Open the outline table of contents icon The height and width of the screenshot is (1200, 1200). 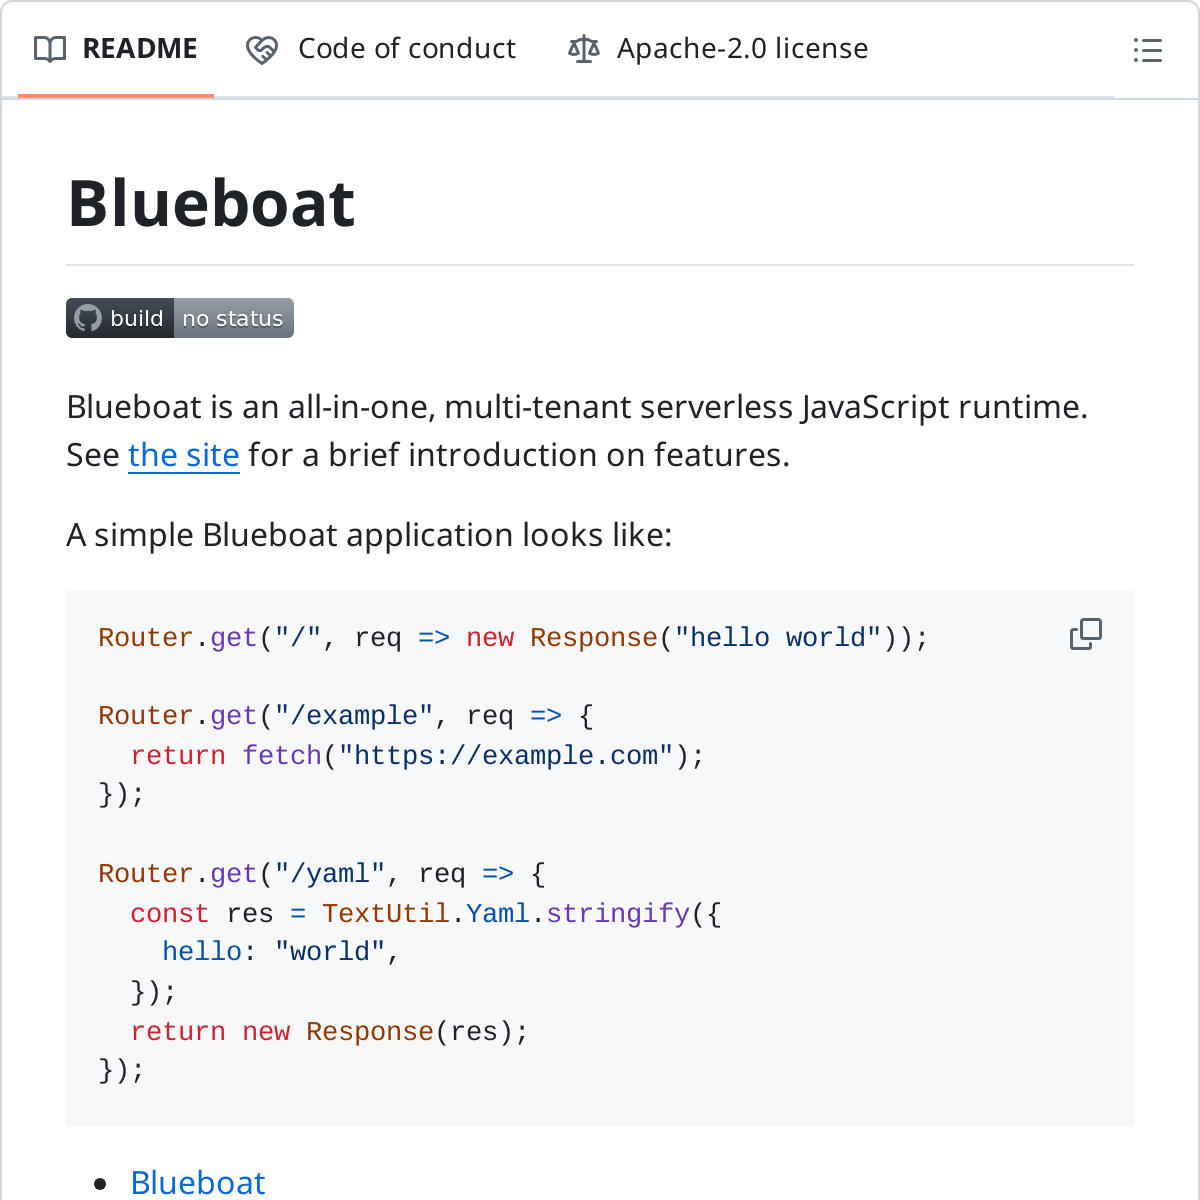[x=1147, y=50]
